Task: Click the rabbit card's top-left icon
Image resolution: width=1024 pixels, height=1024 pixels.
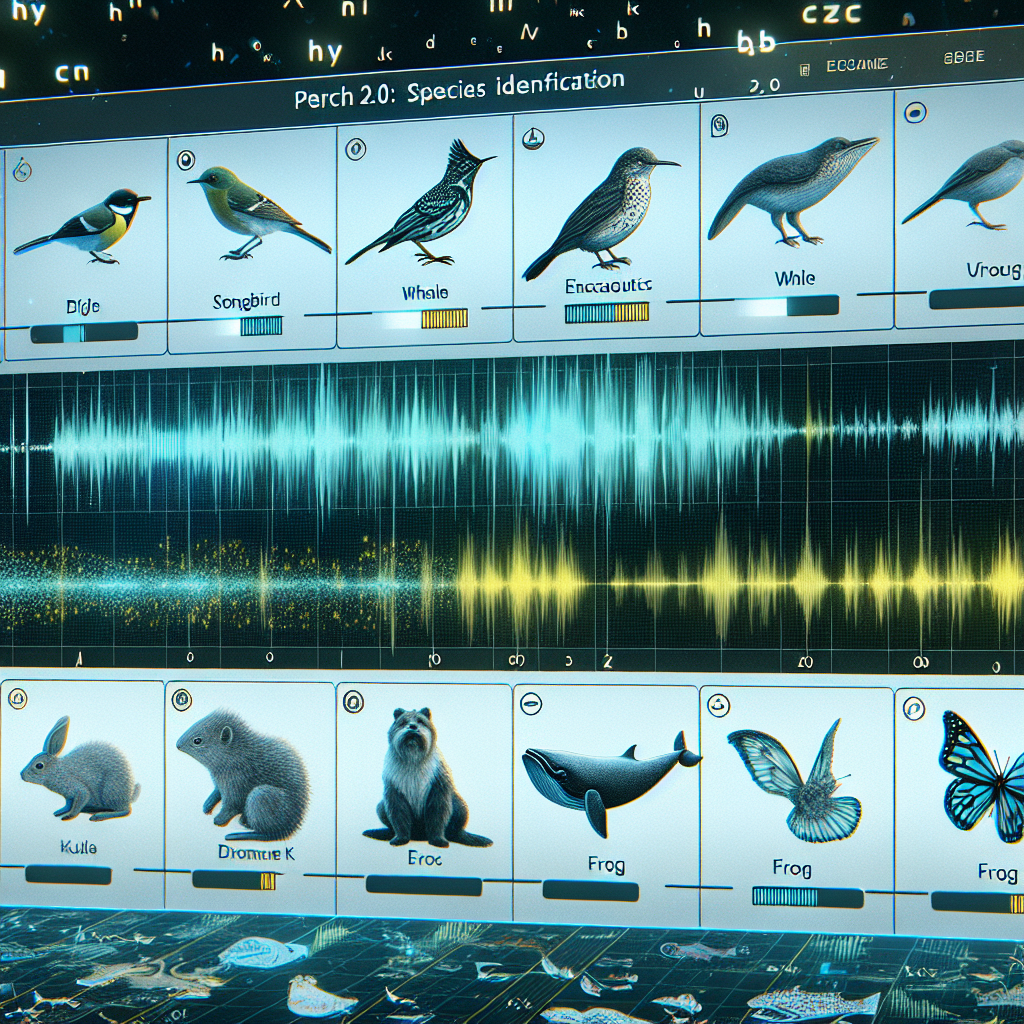Action: (17, 699)
